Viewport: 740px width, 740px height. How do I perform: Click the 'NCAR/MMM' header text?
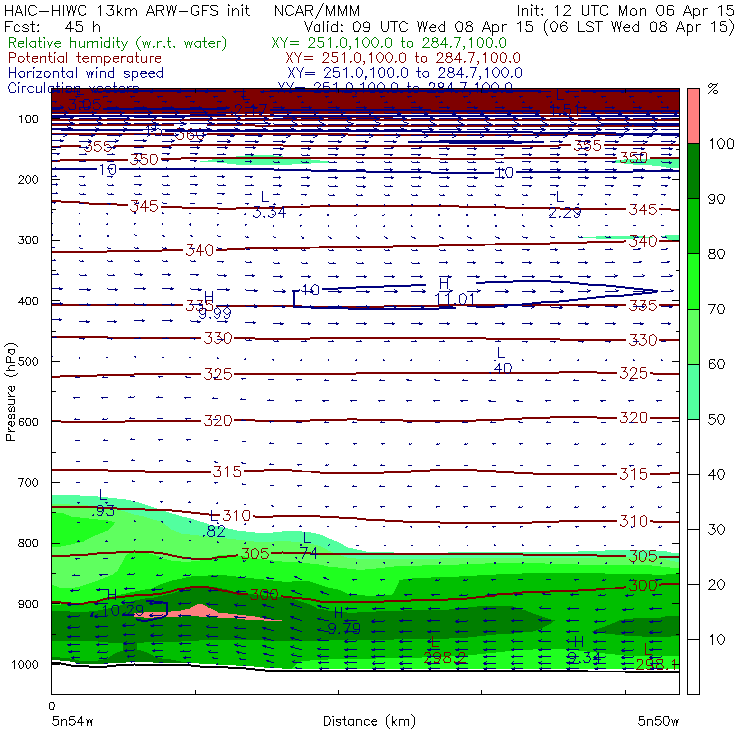point(317,11)
